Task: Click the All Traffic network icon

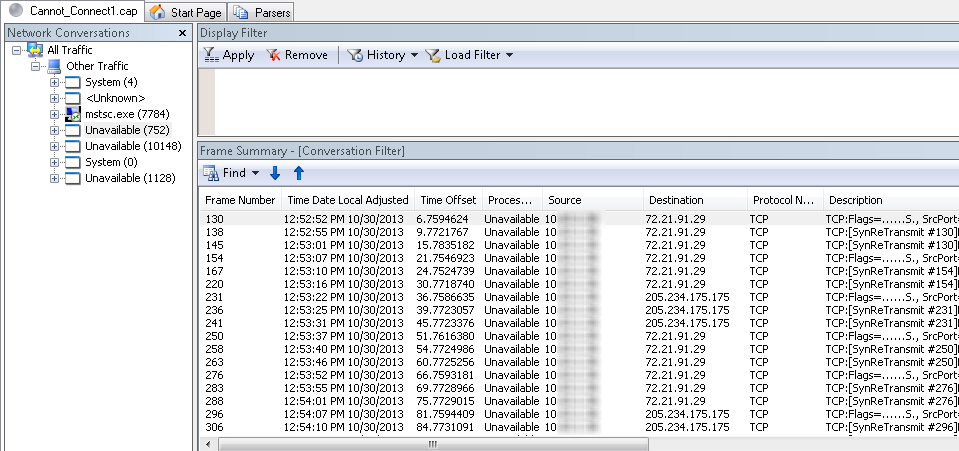Action: (35, 50)
